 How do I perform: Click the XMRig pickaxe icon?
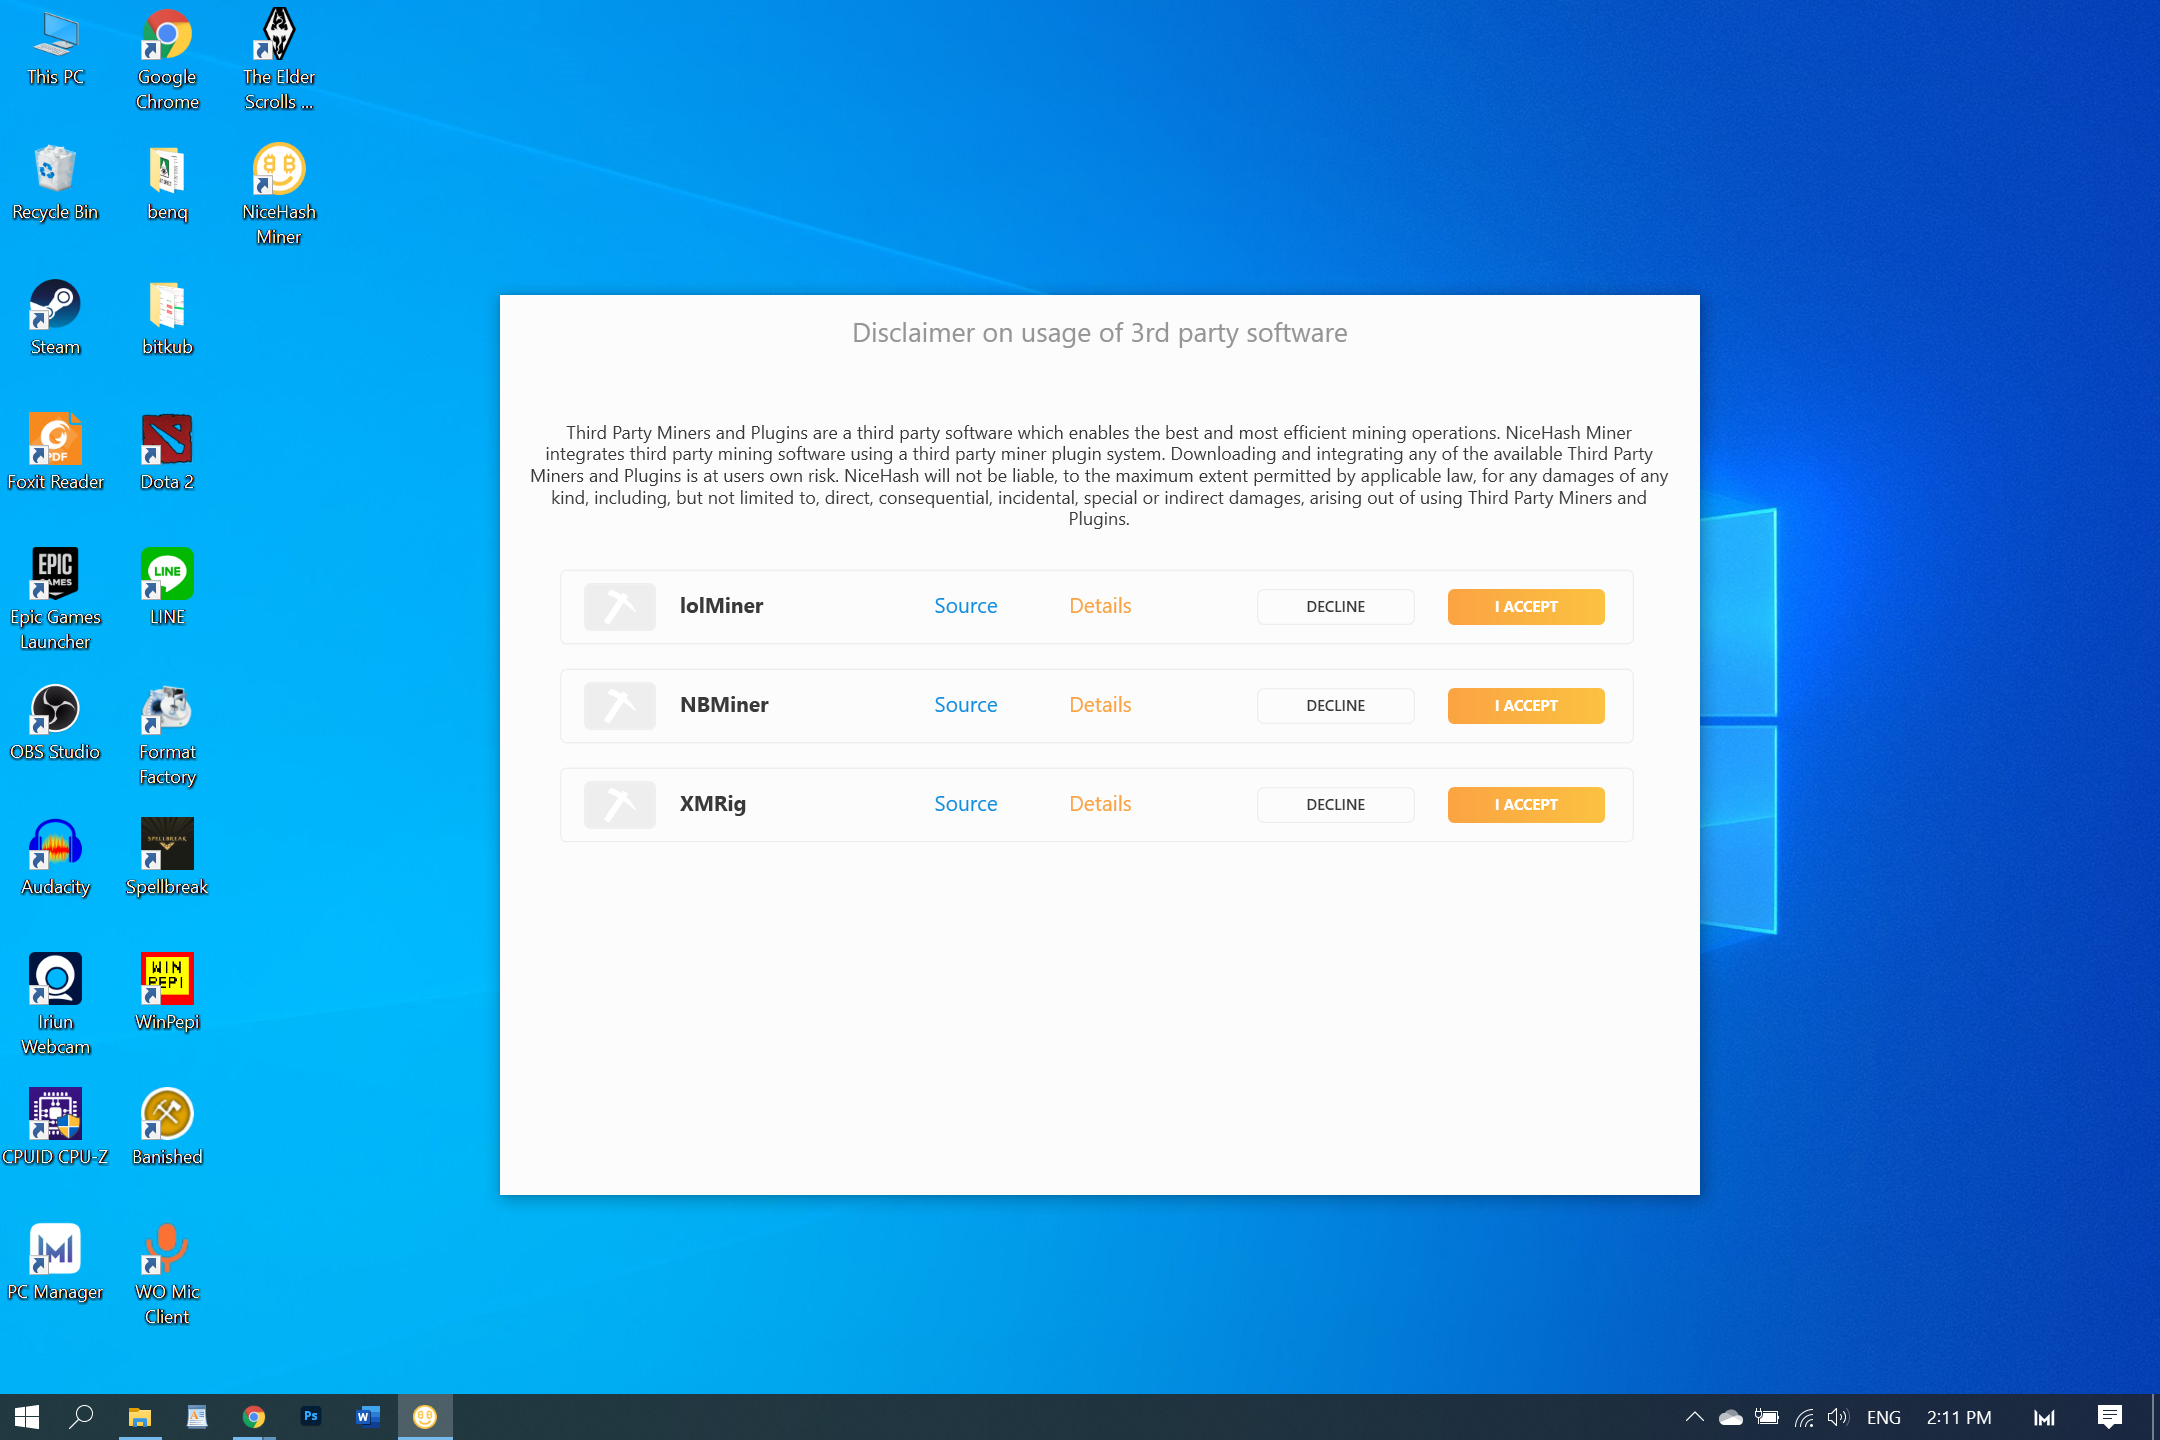click(x=620, y=805)
